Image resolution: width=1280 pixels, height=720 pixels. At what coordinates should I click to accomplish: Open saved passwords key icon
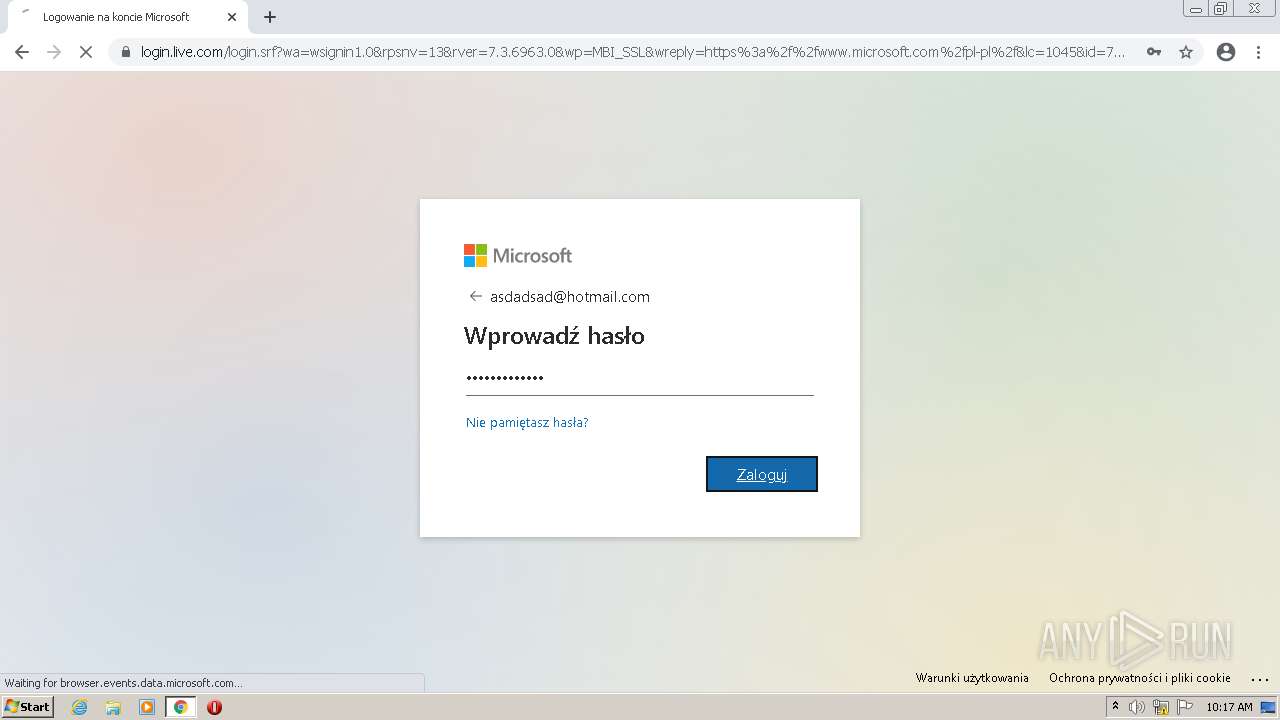click(x=1154, y=52)
